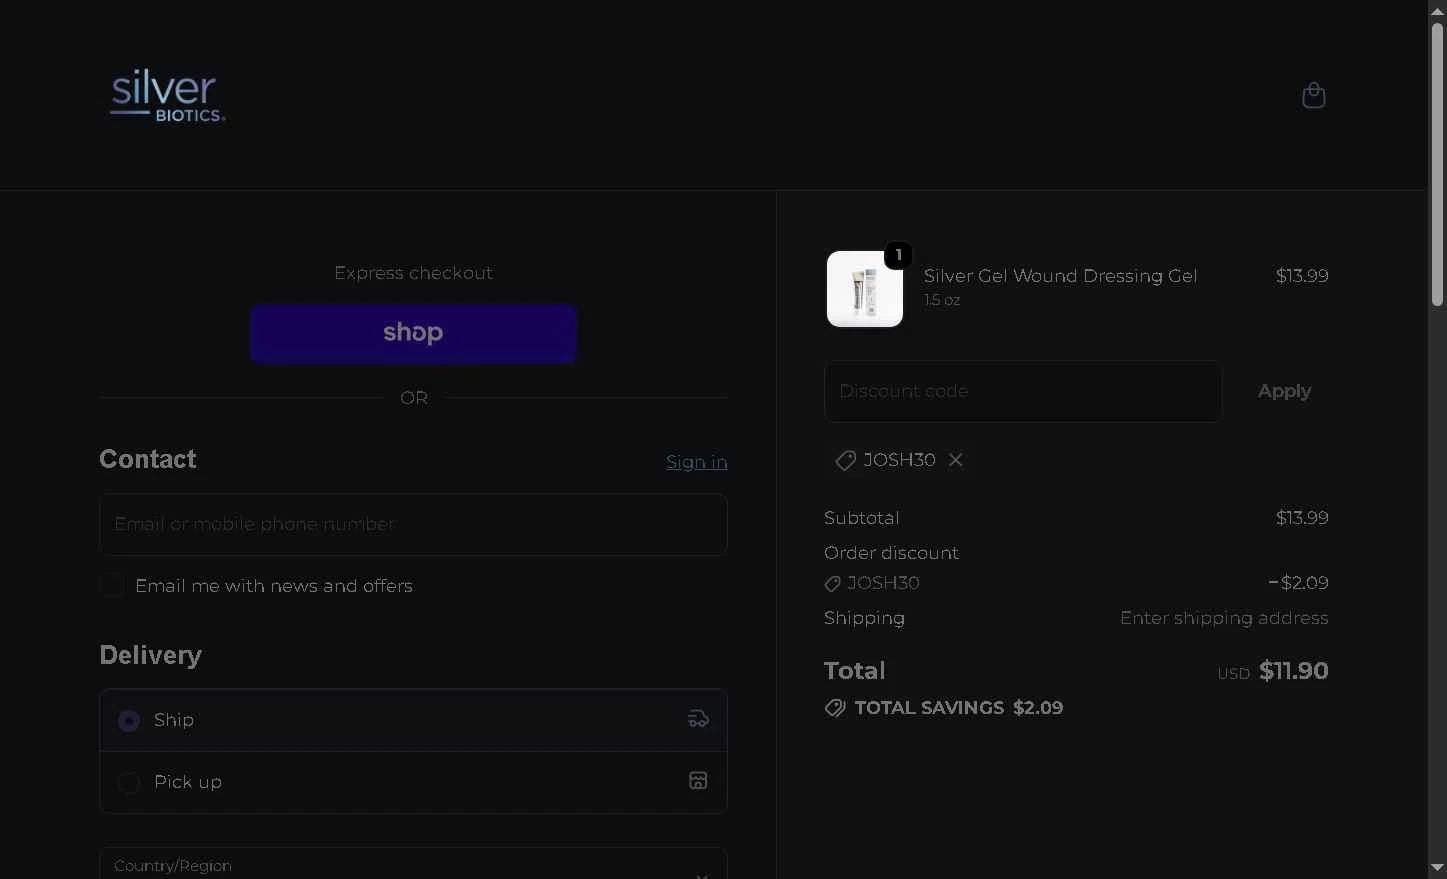Open the Country/Region dropdown
This screenshot has width=1447, height=879.
coord(413,864)
